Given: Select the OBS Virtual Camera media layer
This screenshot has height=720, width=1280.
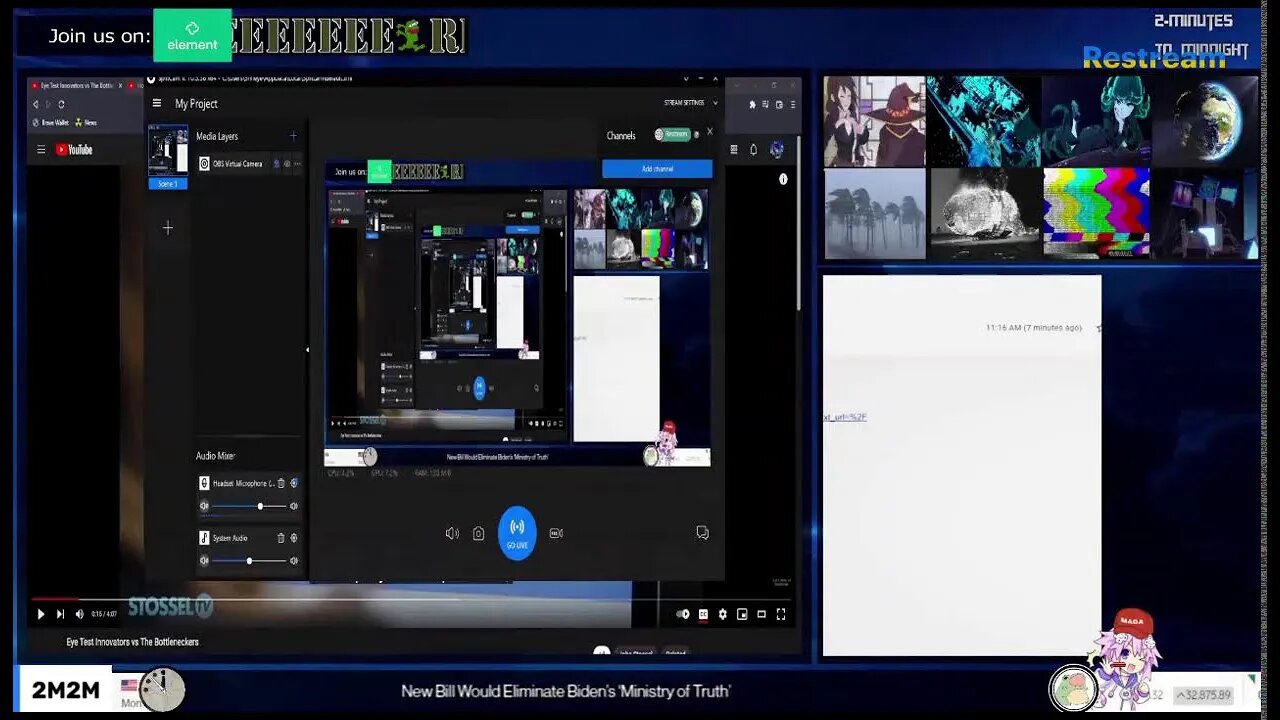Looking at the screenshot, I should click(x=249, y=164).
